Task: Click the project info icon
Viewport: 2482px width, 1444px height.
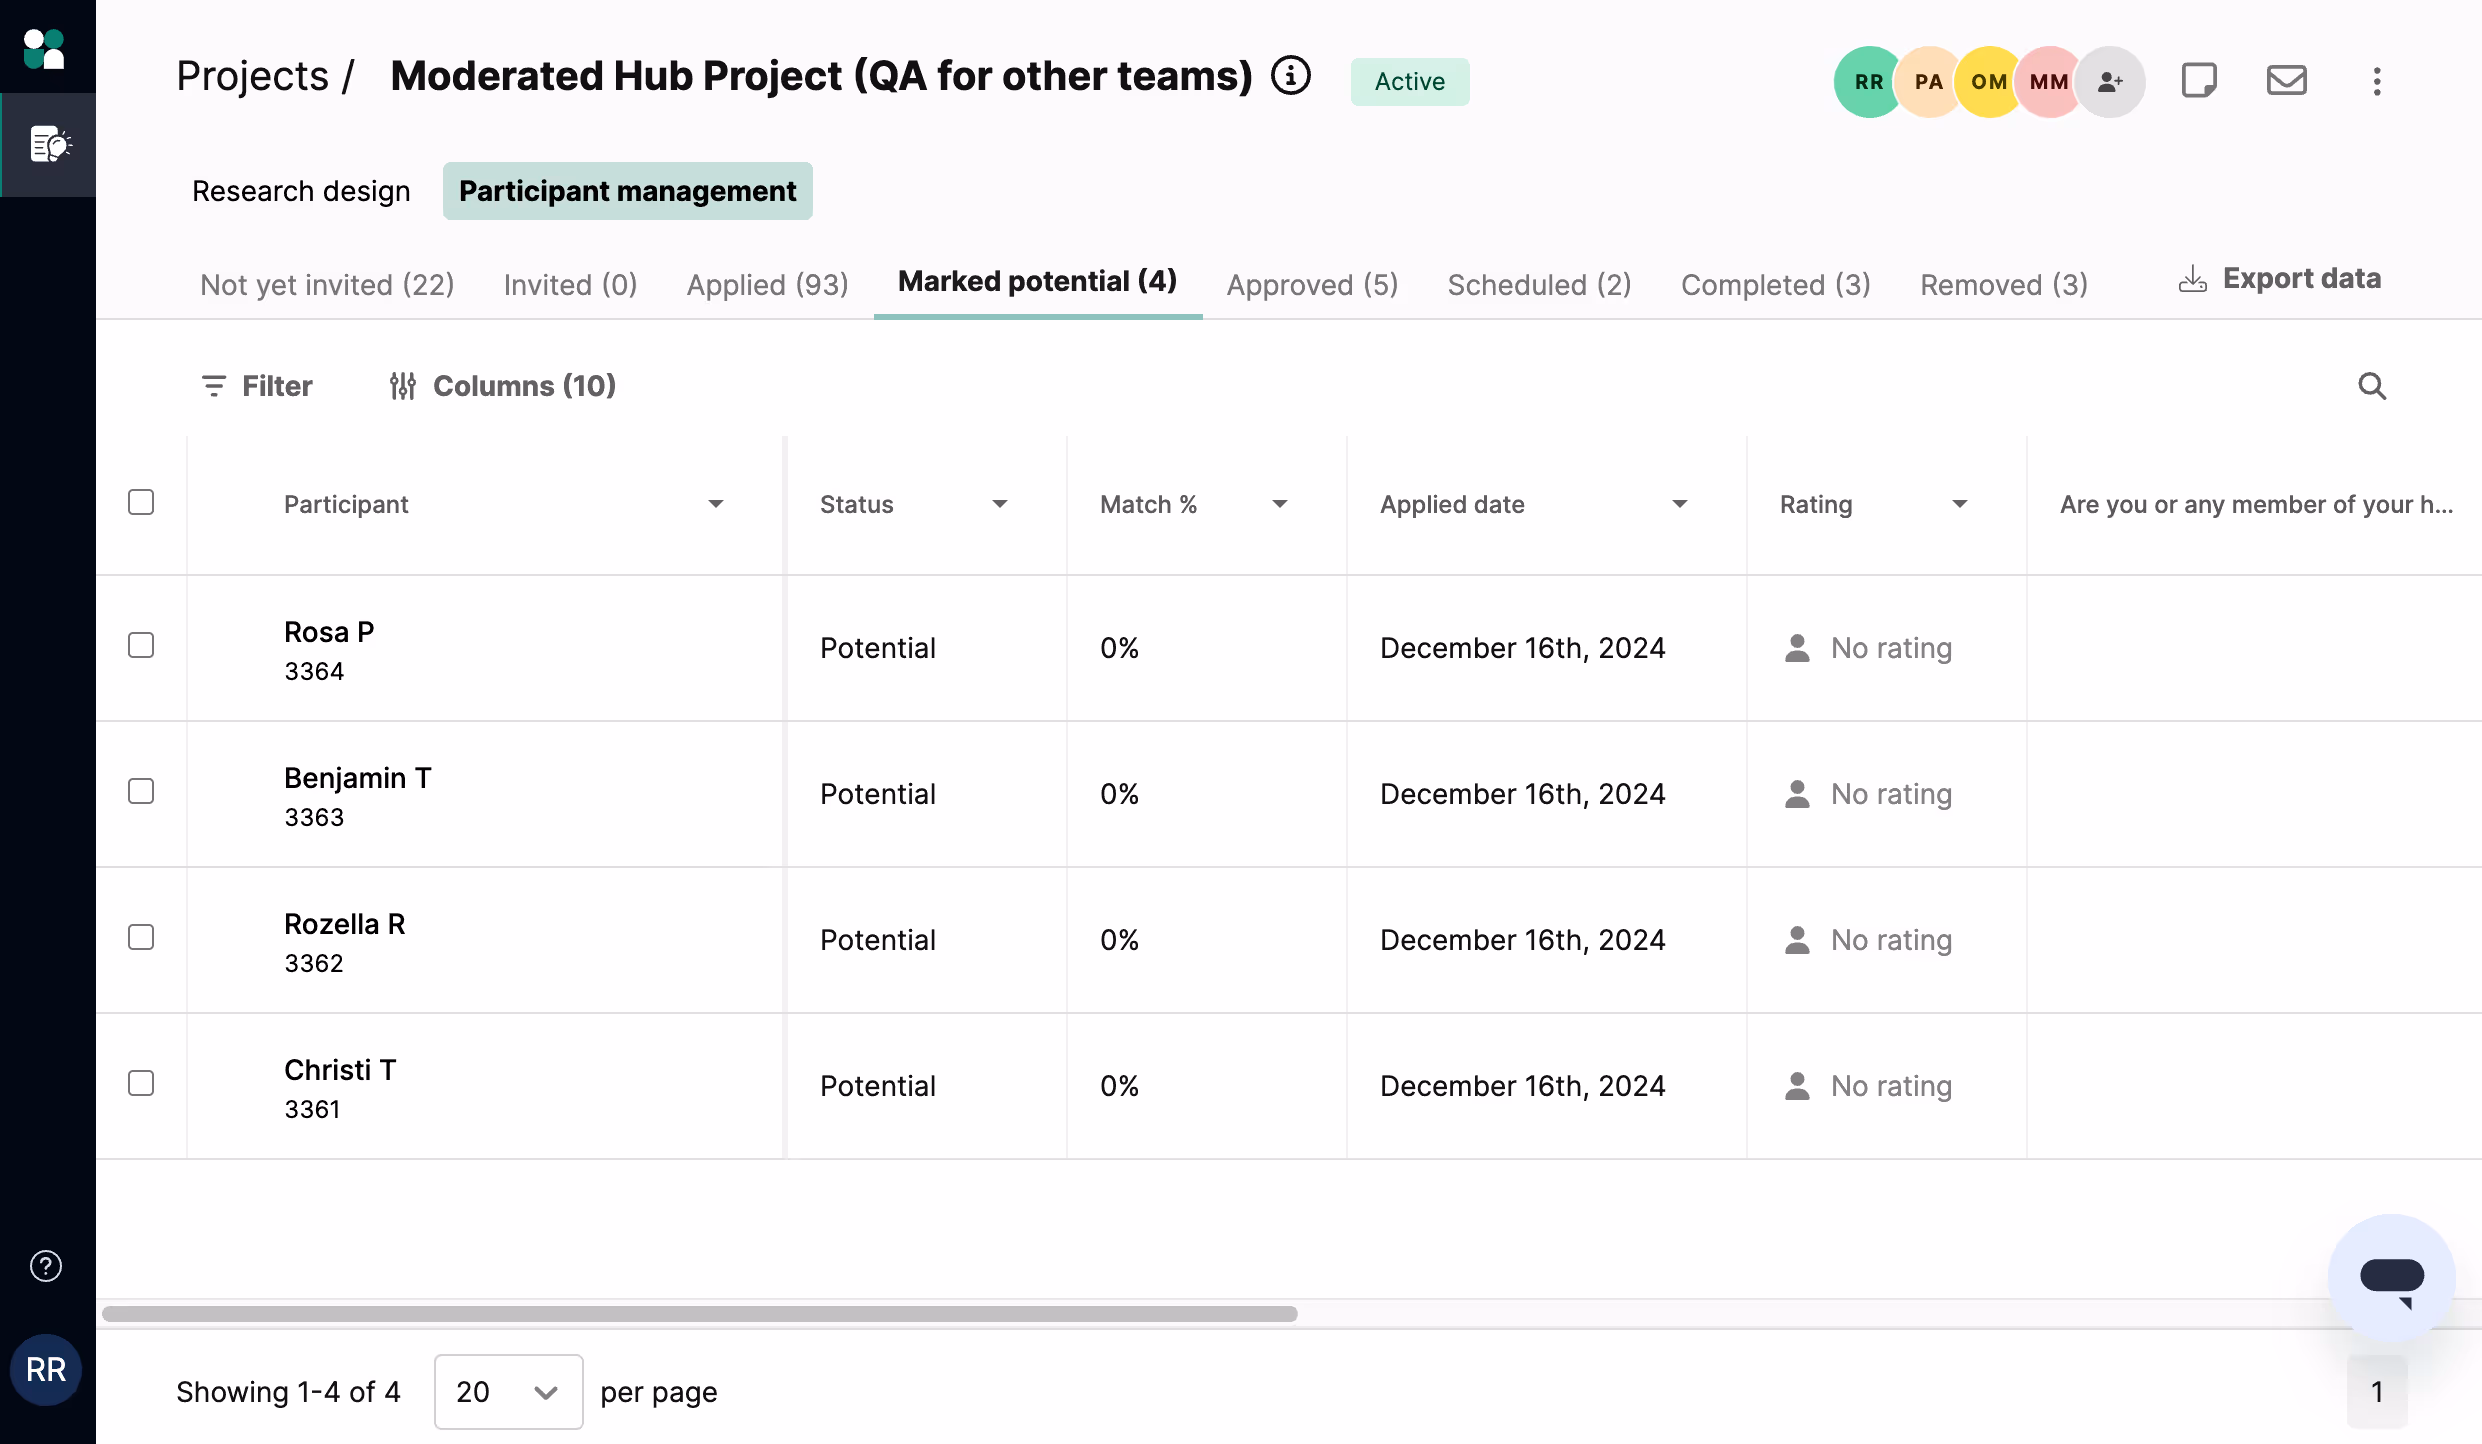Action: tap(1290, 76)
